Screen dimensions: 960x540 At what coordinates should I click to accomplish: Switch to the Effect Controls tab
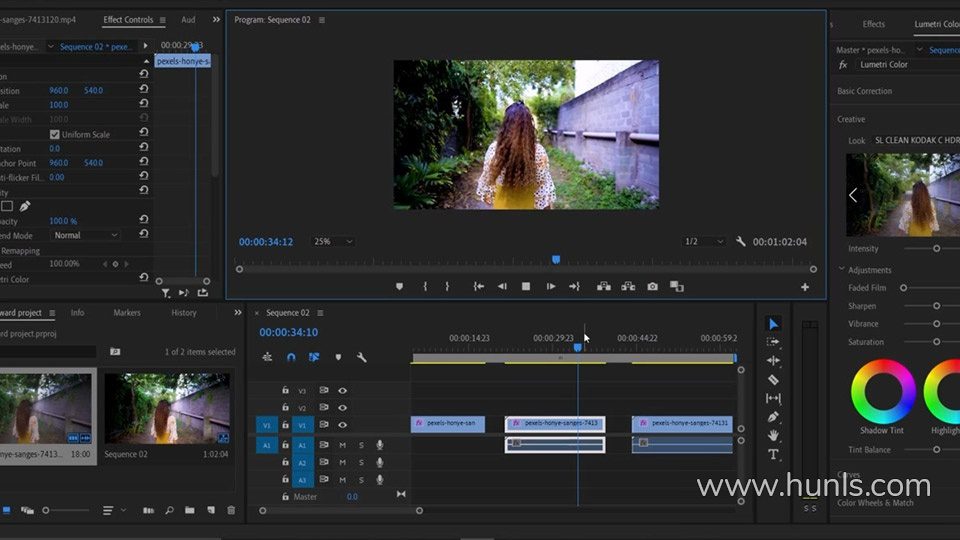pos(128,20)
